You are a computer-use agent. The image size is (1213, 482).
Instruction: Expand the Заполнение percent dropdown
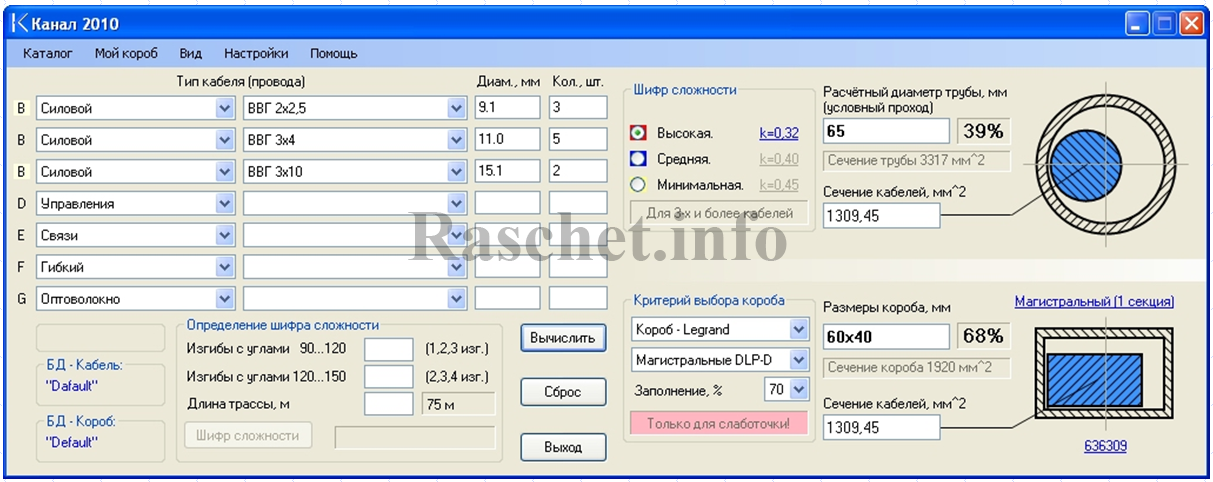coord(798,390)
